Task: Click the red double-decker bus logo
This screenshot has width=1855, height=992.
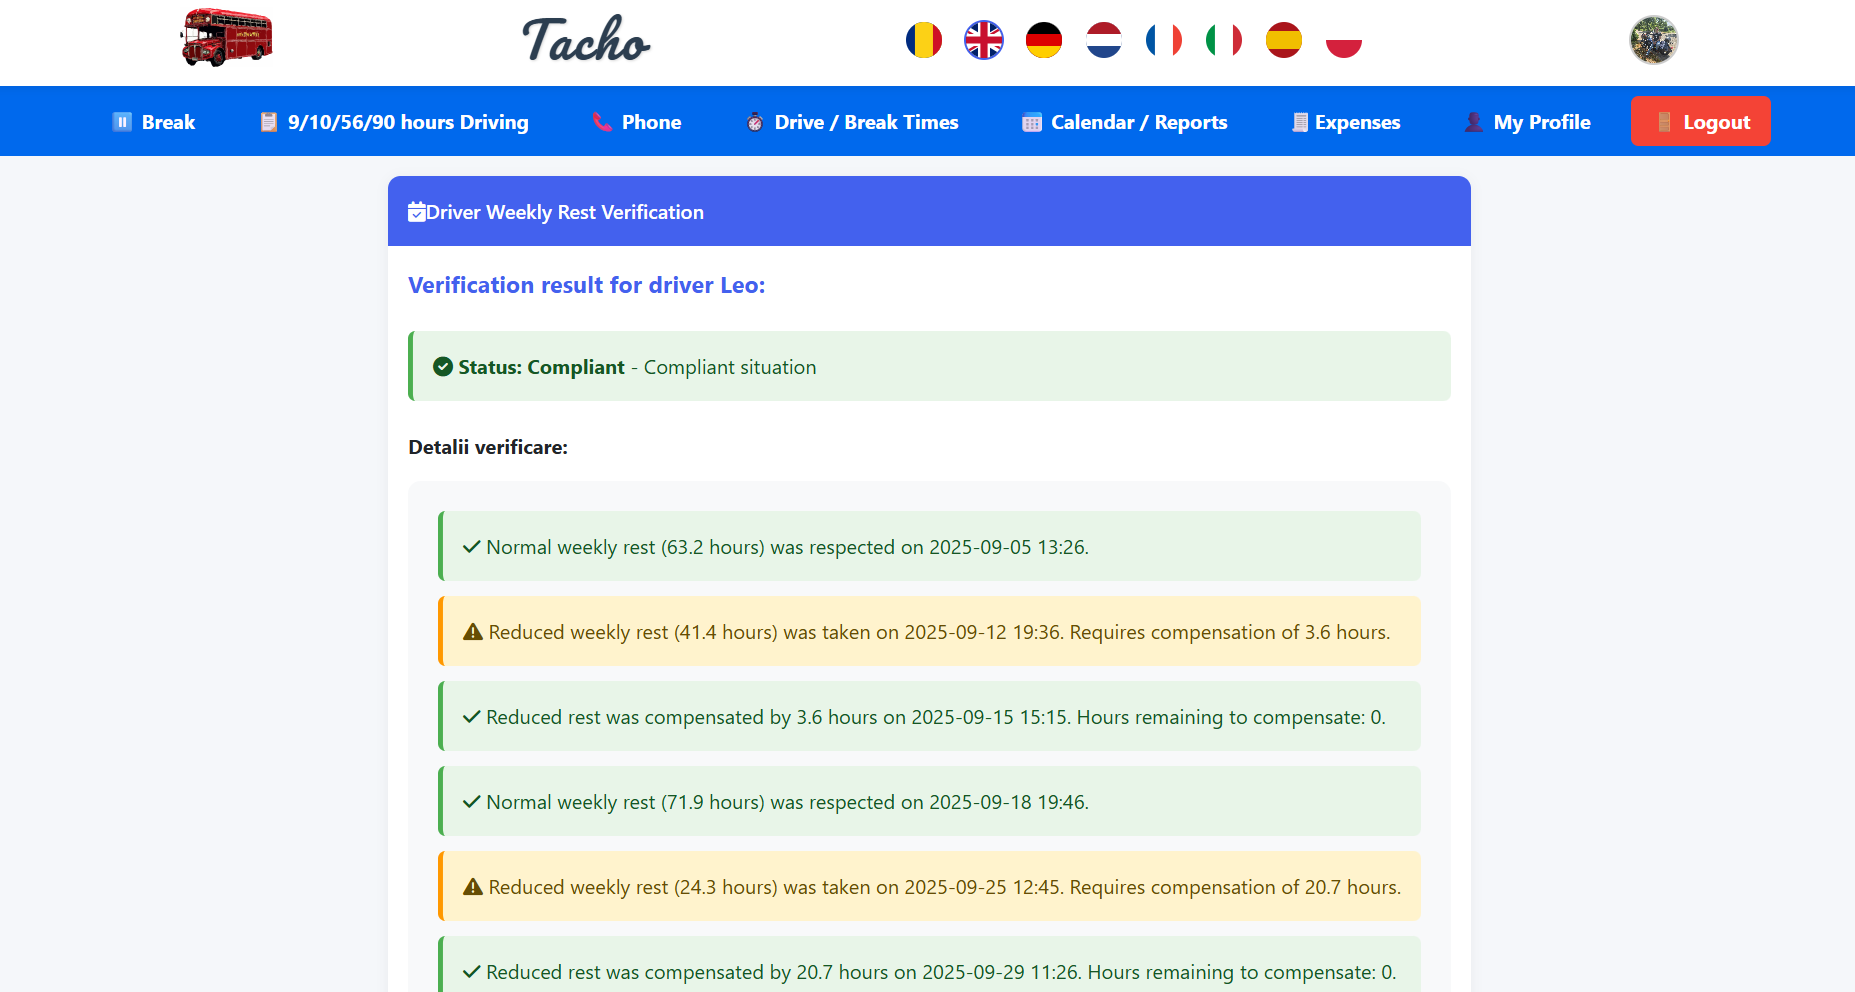Action: pos(226,39)
